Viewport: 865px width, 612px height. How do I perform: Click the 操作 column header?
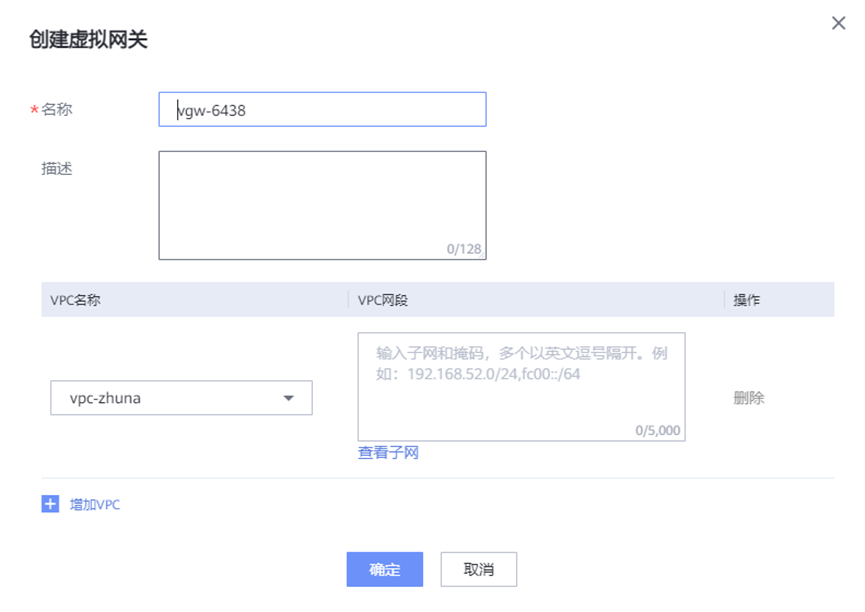tap(747, 300)
